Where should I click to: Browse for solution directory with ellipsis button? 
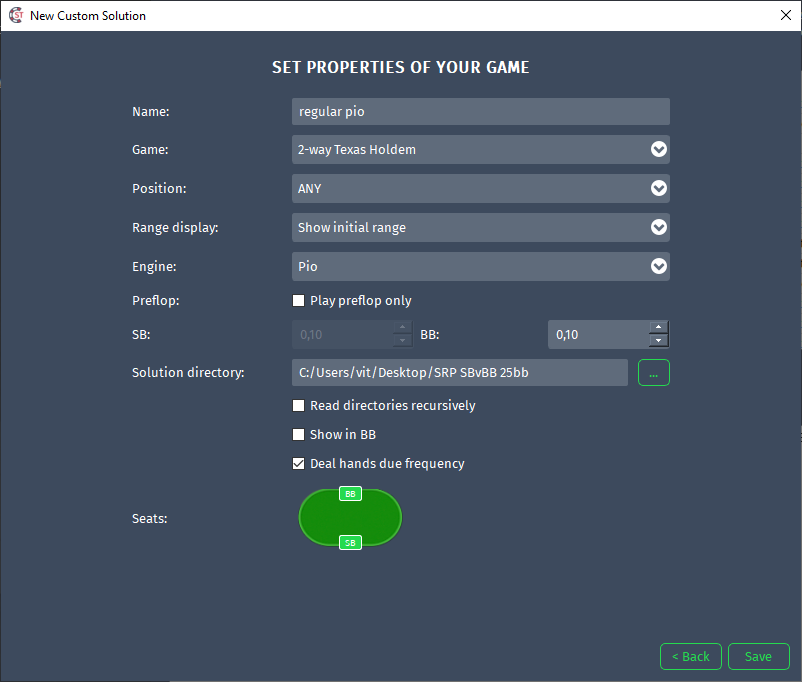tap(654, 372)
